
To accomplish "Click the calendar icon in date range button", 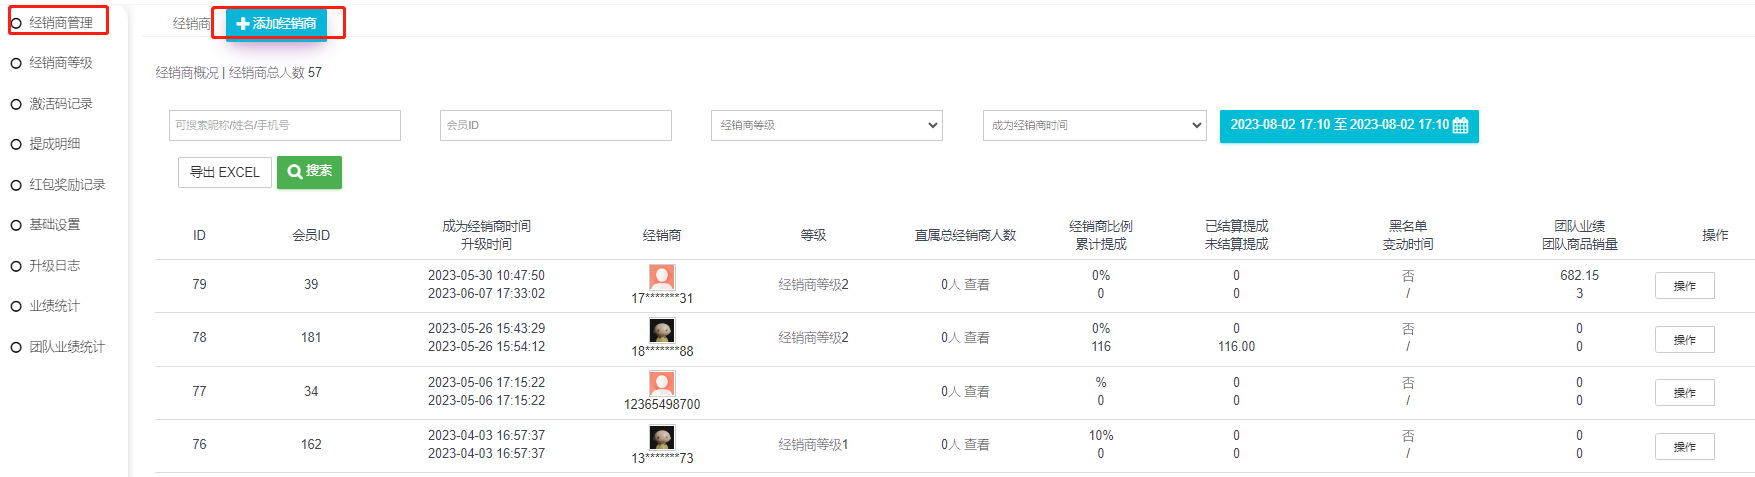I will click(1460, 126).
